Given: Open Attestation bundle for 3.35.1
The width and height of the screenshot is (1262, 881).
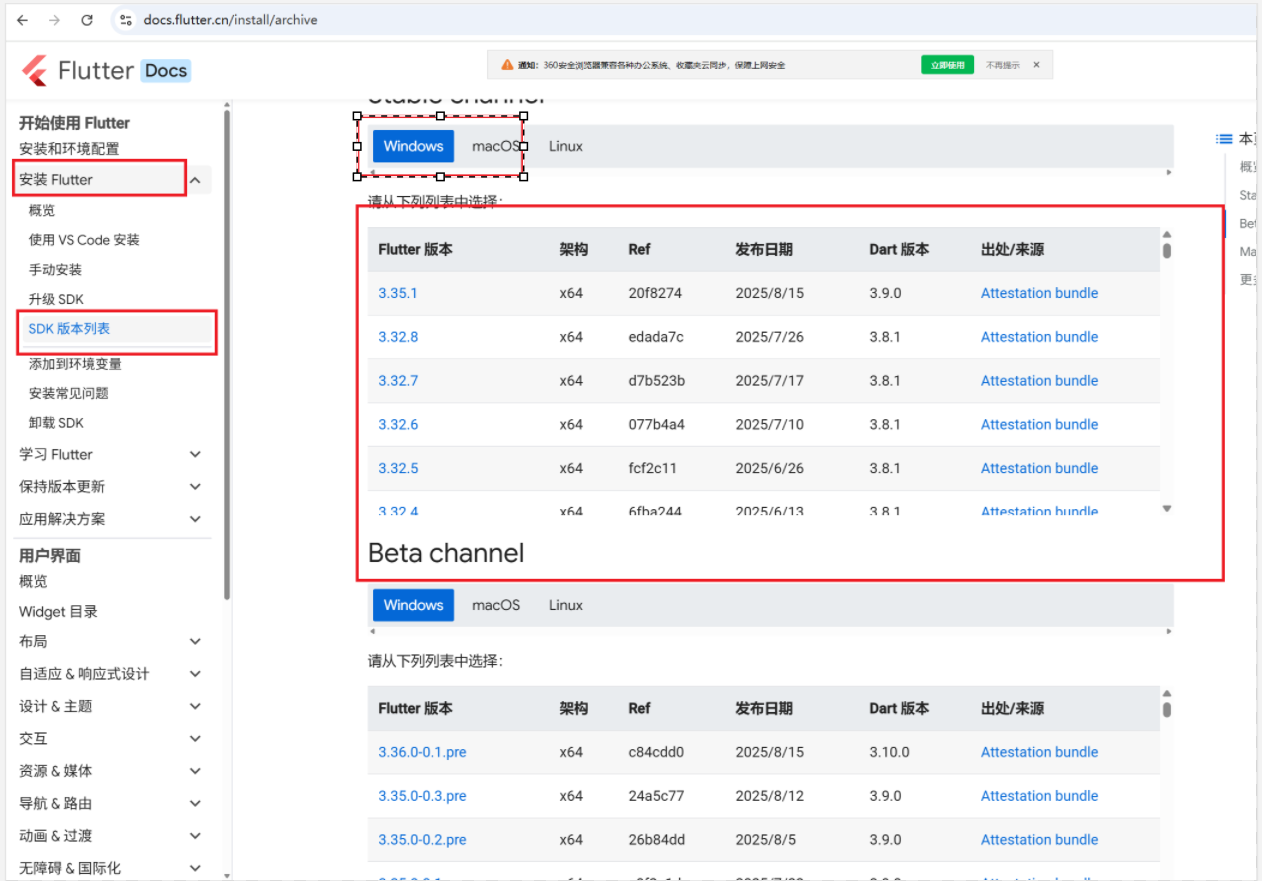Looking at the screenshot, I should (1039, 293).
